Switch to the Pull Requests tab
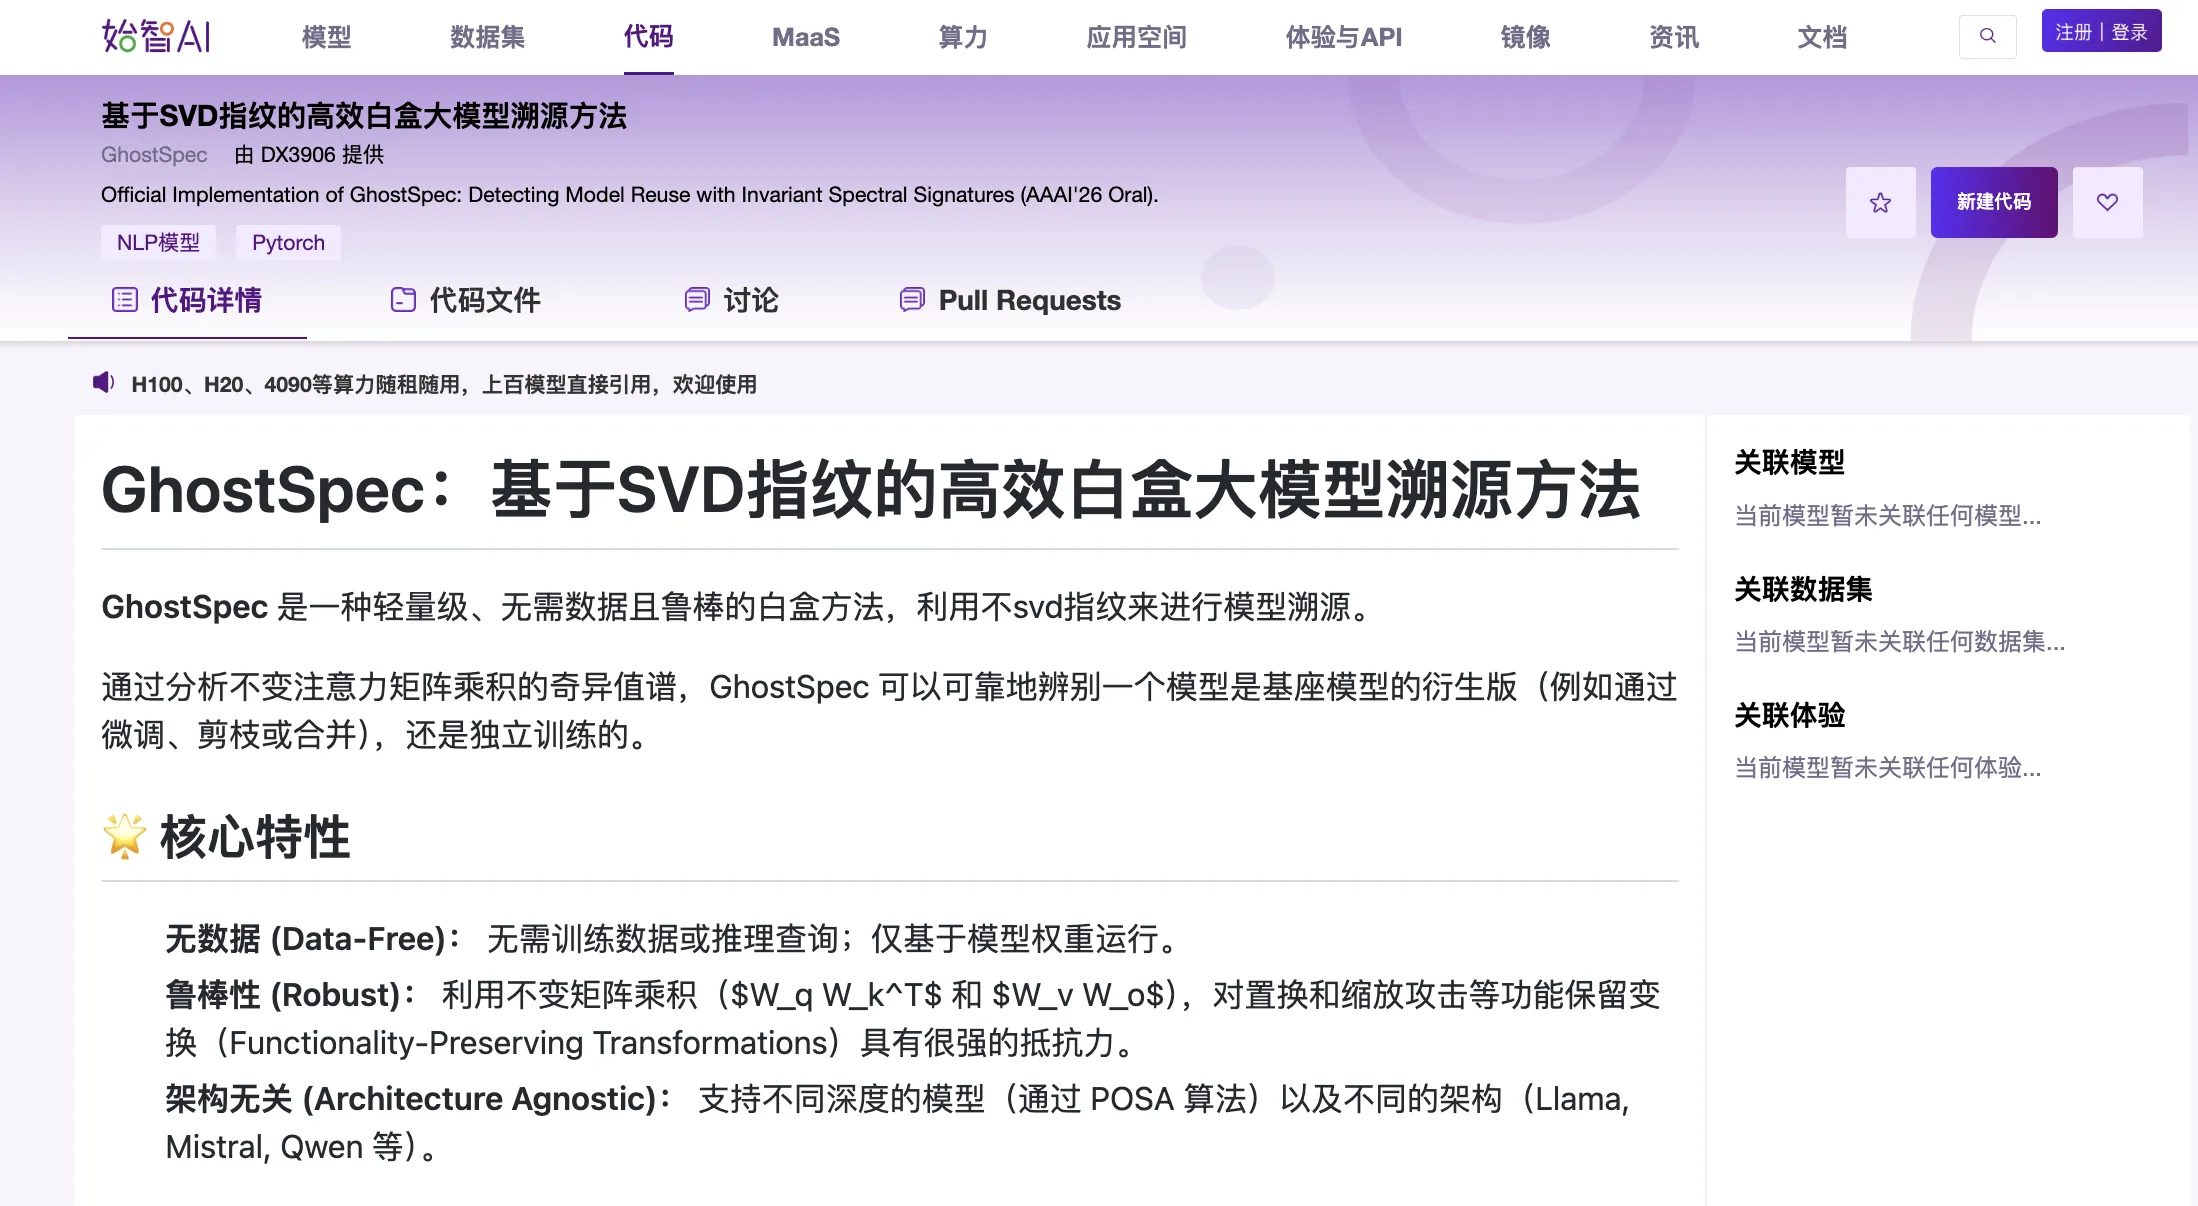Screen dimensions: 2198x1206 1029,300
